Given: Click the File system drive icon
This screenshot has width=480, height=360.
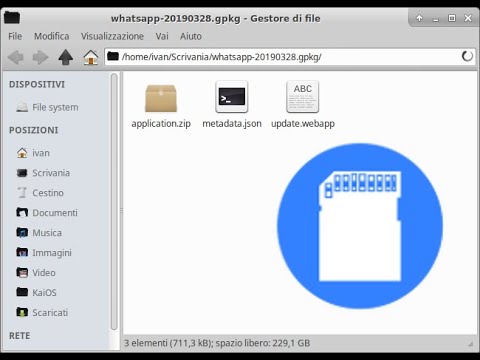Looking at the screenshot, I should pos(22,107).
